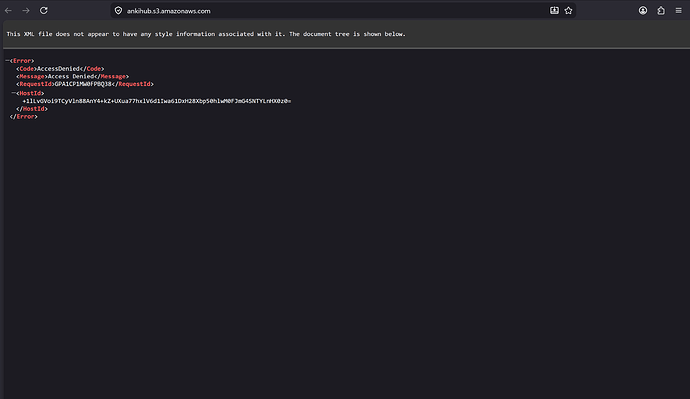Click the install/save page icon in address bar
Screen dimensions: 690x399
[x=554, y=11]
